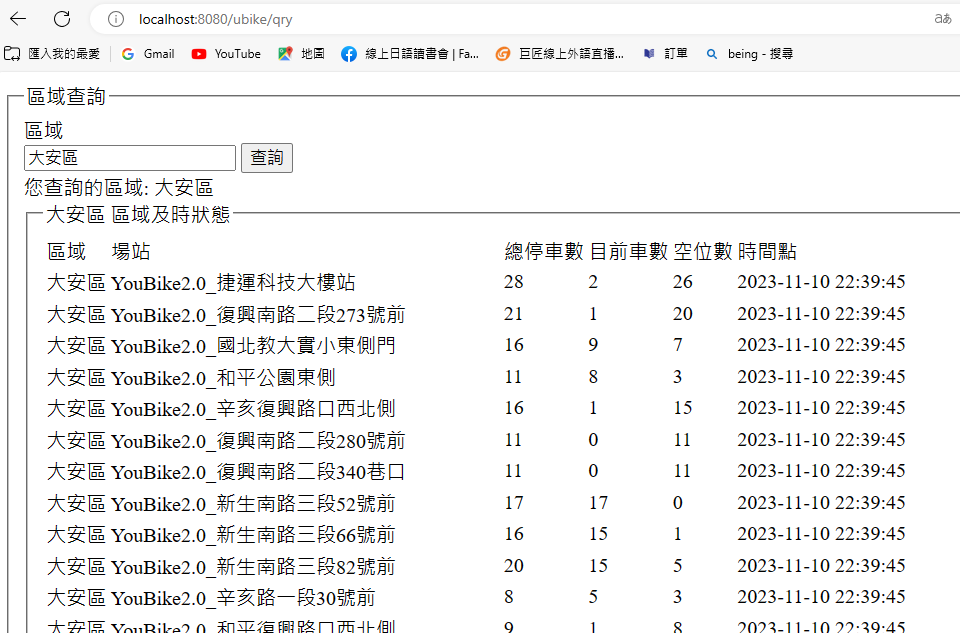Select station YouBike2.0_捷運科技大樓站

coord(233,283)
